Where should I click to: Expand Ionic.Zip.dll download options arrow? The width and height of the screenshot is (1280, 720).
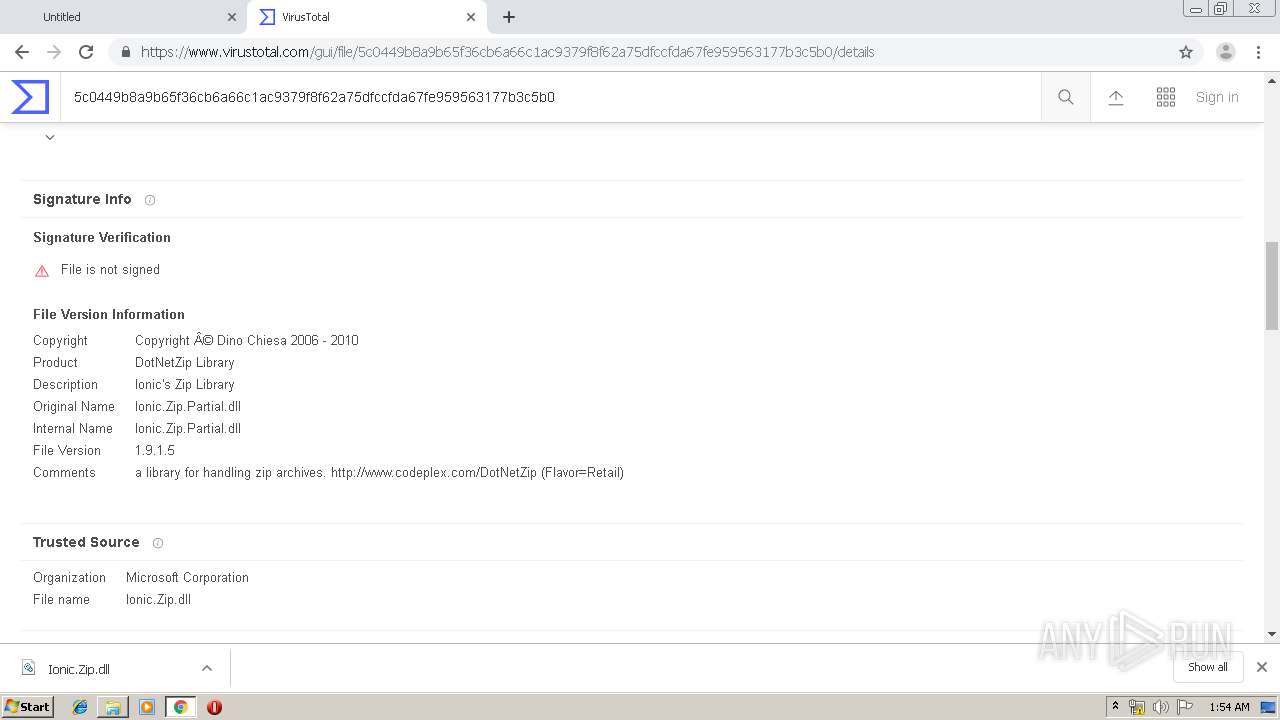207,668
